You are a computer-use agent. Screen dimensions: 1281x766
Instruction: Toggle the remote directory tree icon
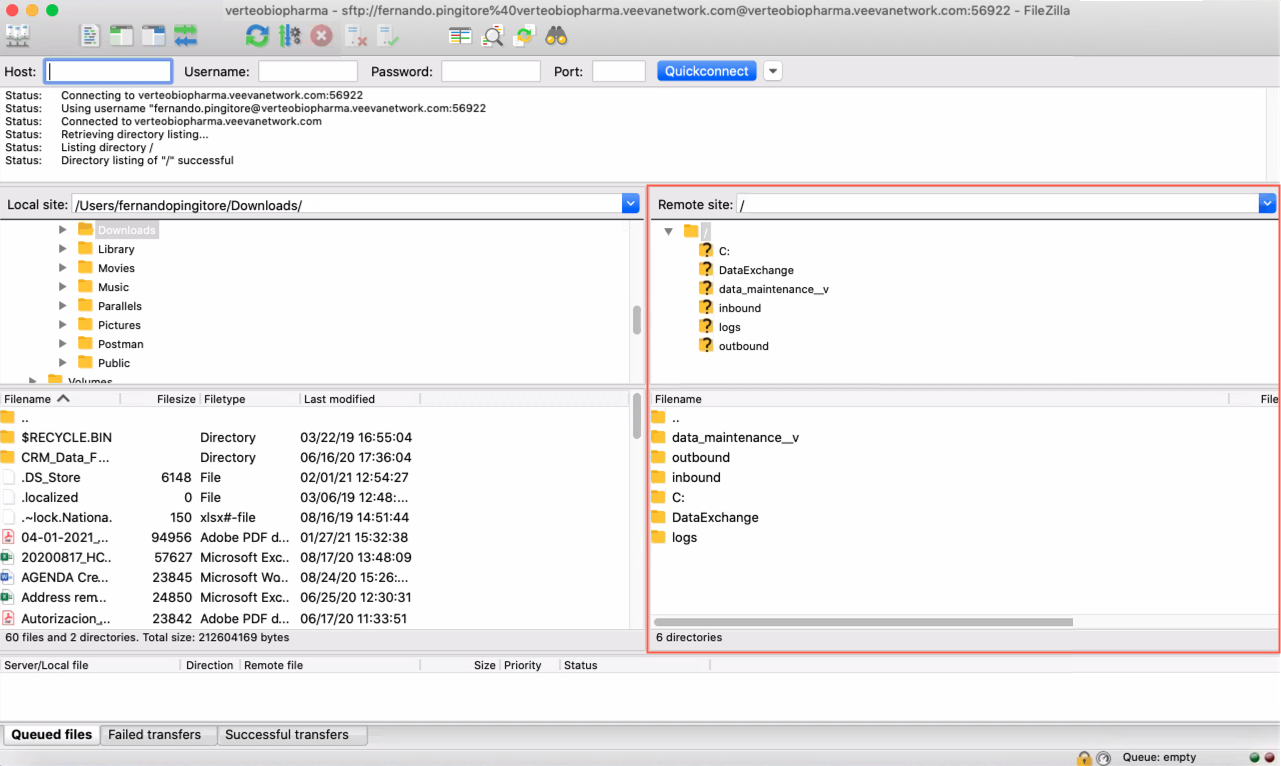tap(153, 36)
